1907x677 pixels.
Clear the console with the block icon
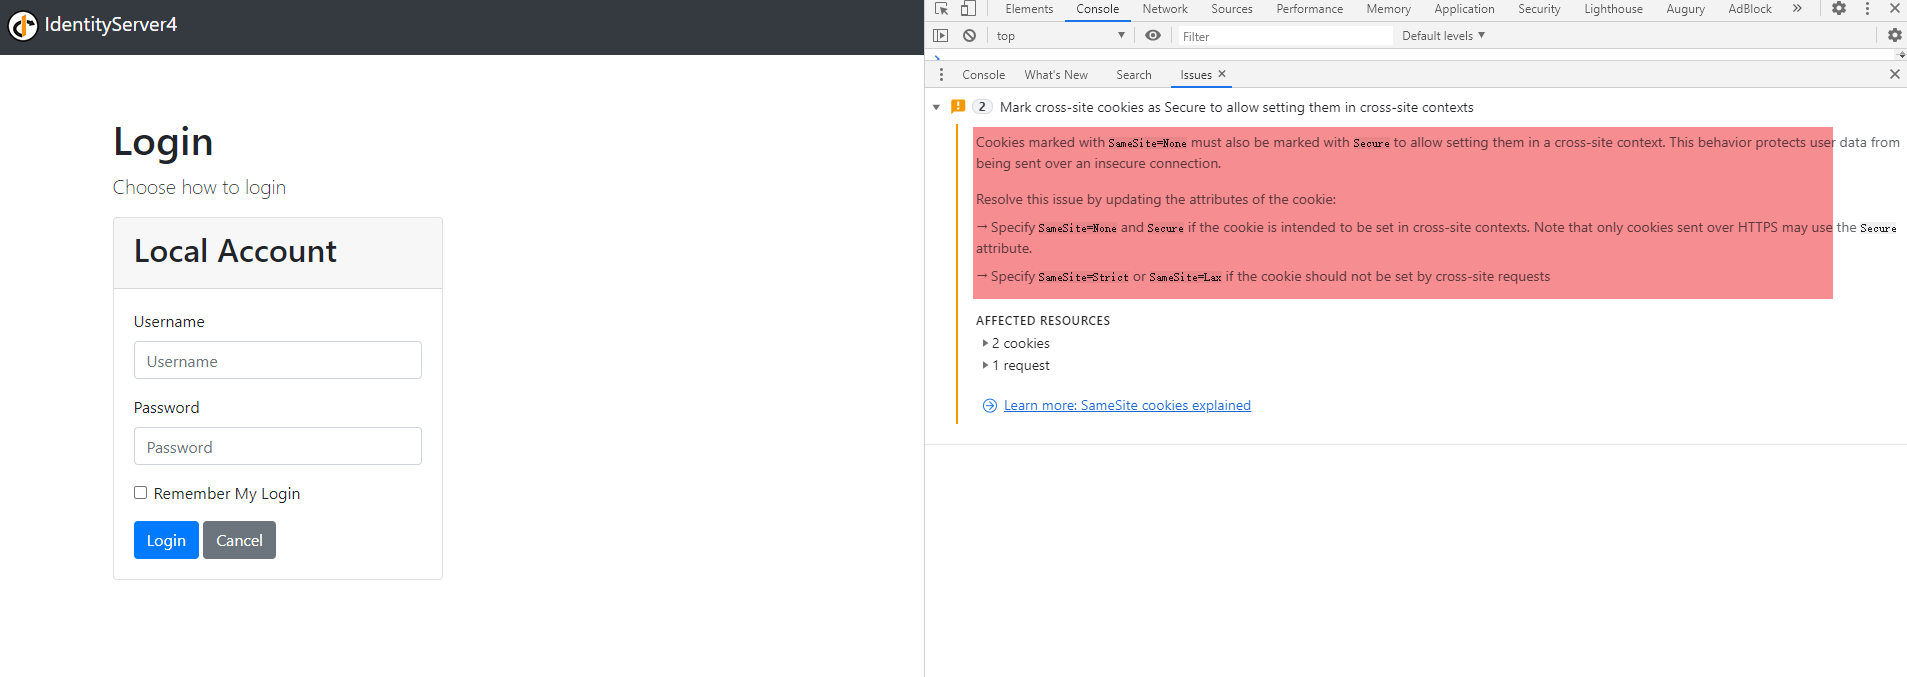(969, 36)
